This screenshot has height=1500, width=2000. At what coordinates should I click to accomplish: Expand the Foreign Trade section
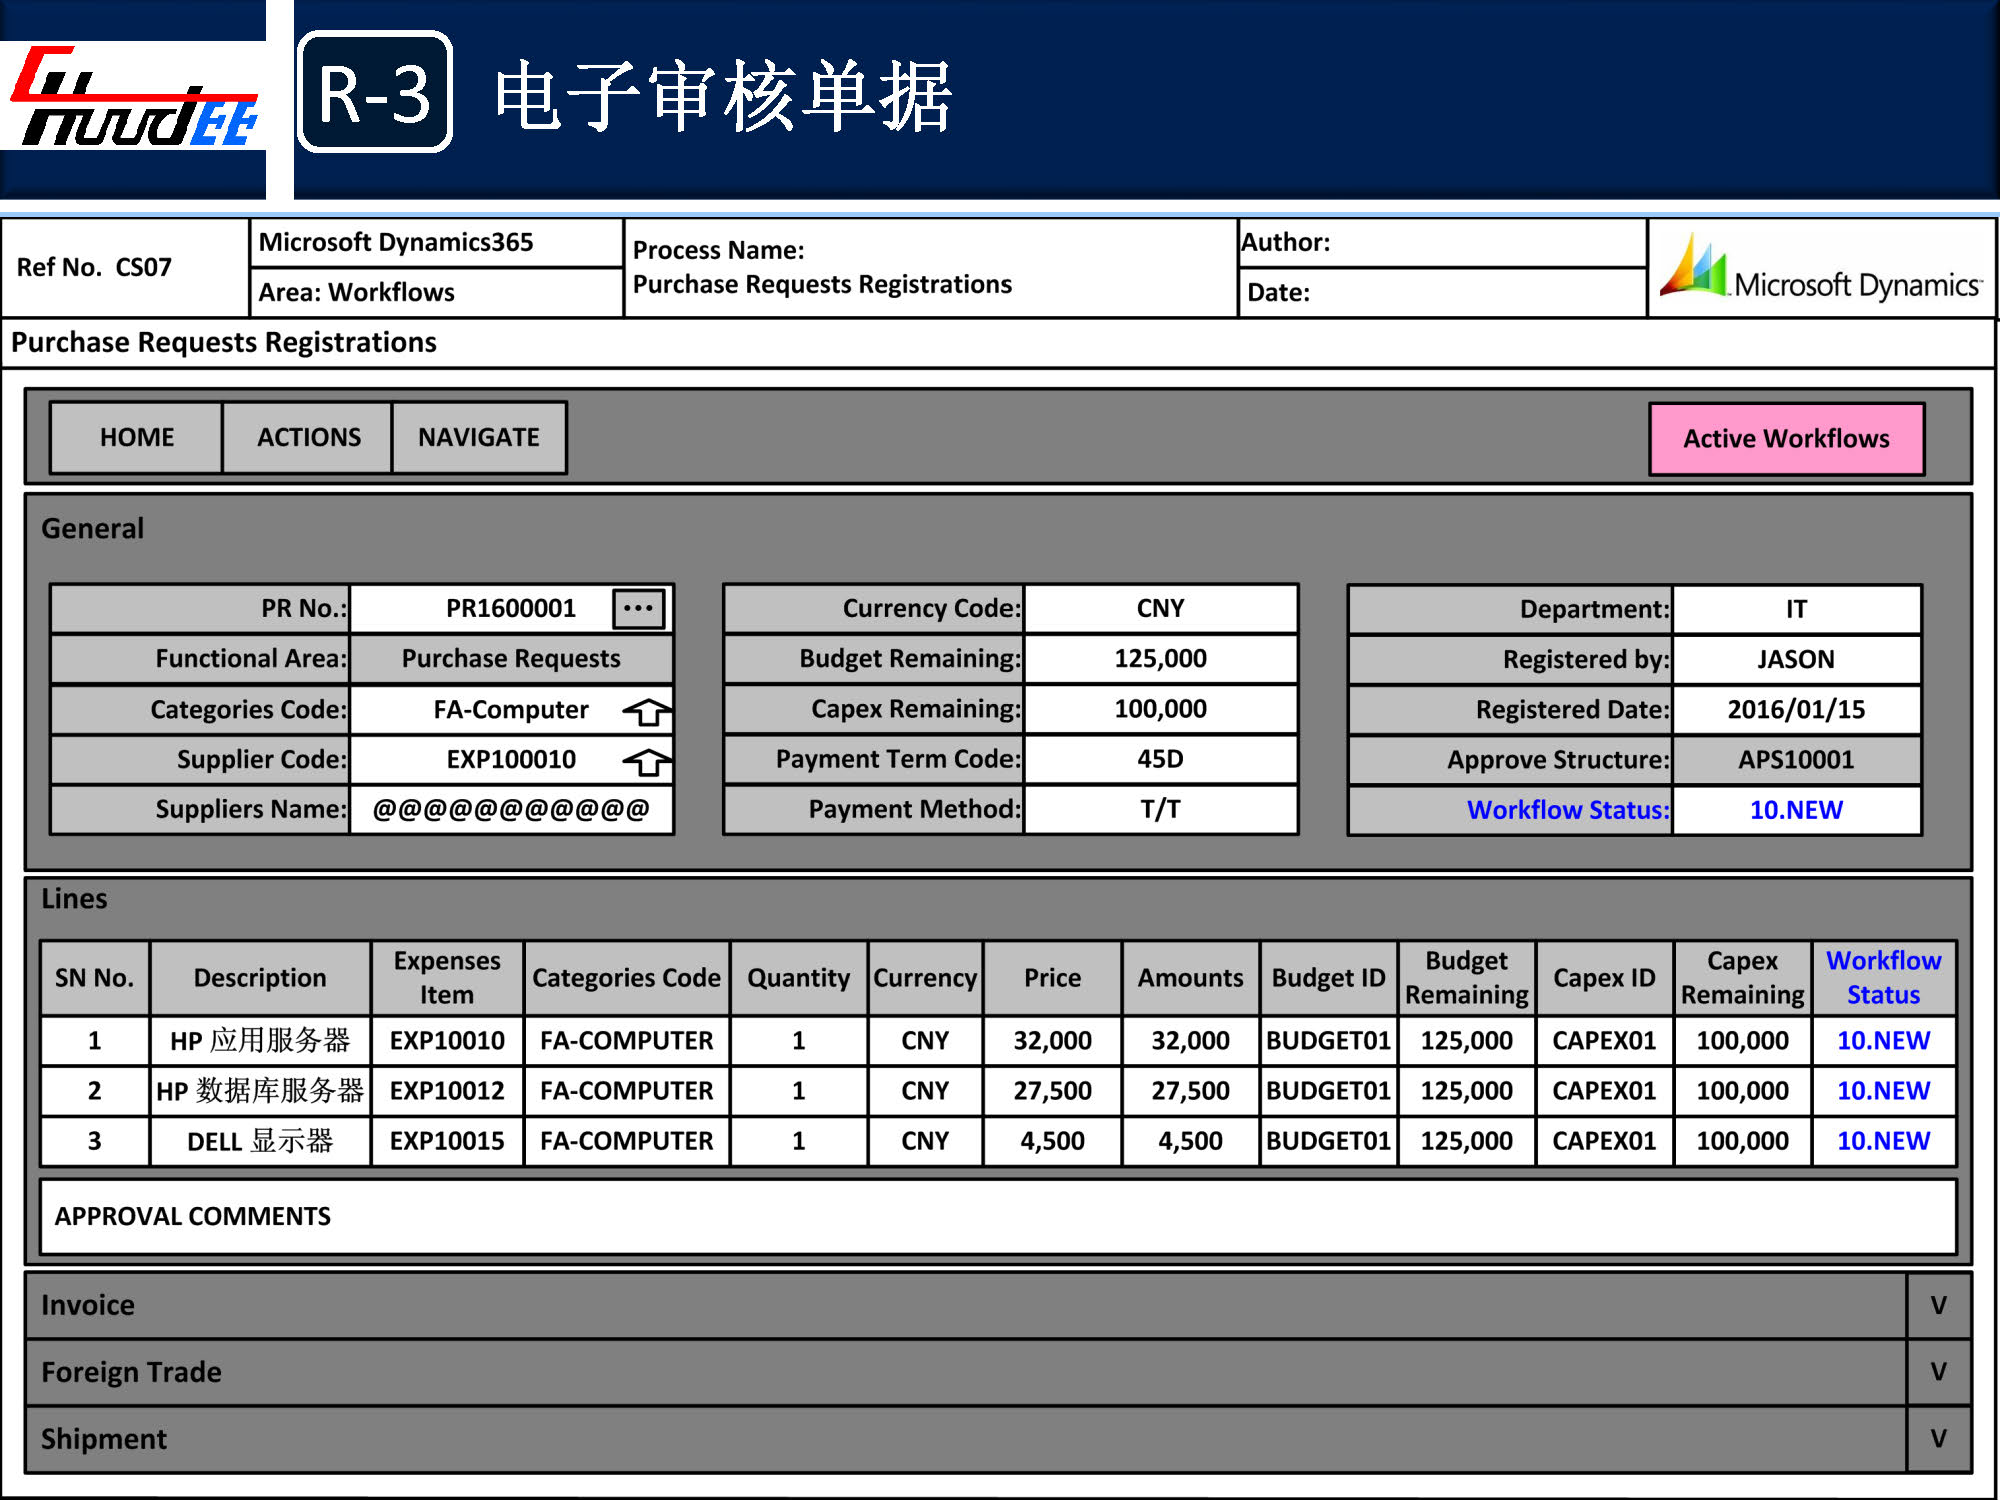1937,1371
